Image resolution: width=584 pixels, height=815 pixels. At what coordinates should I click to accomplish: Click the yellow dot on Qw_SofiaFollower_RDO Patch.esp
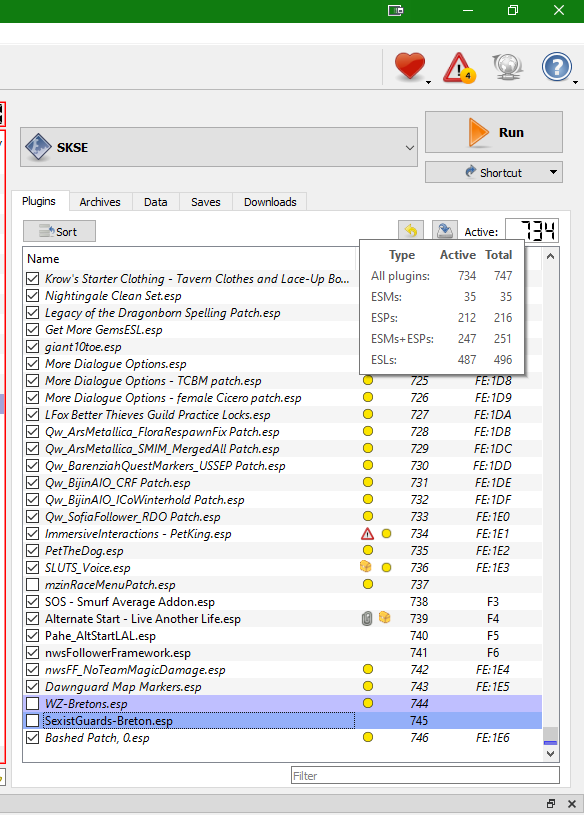tap(368, 516)
